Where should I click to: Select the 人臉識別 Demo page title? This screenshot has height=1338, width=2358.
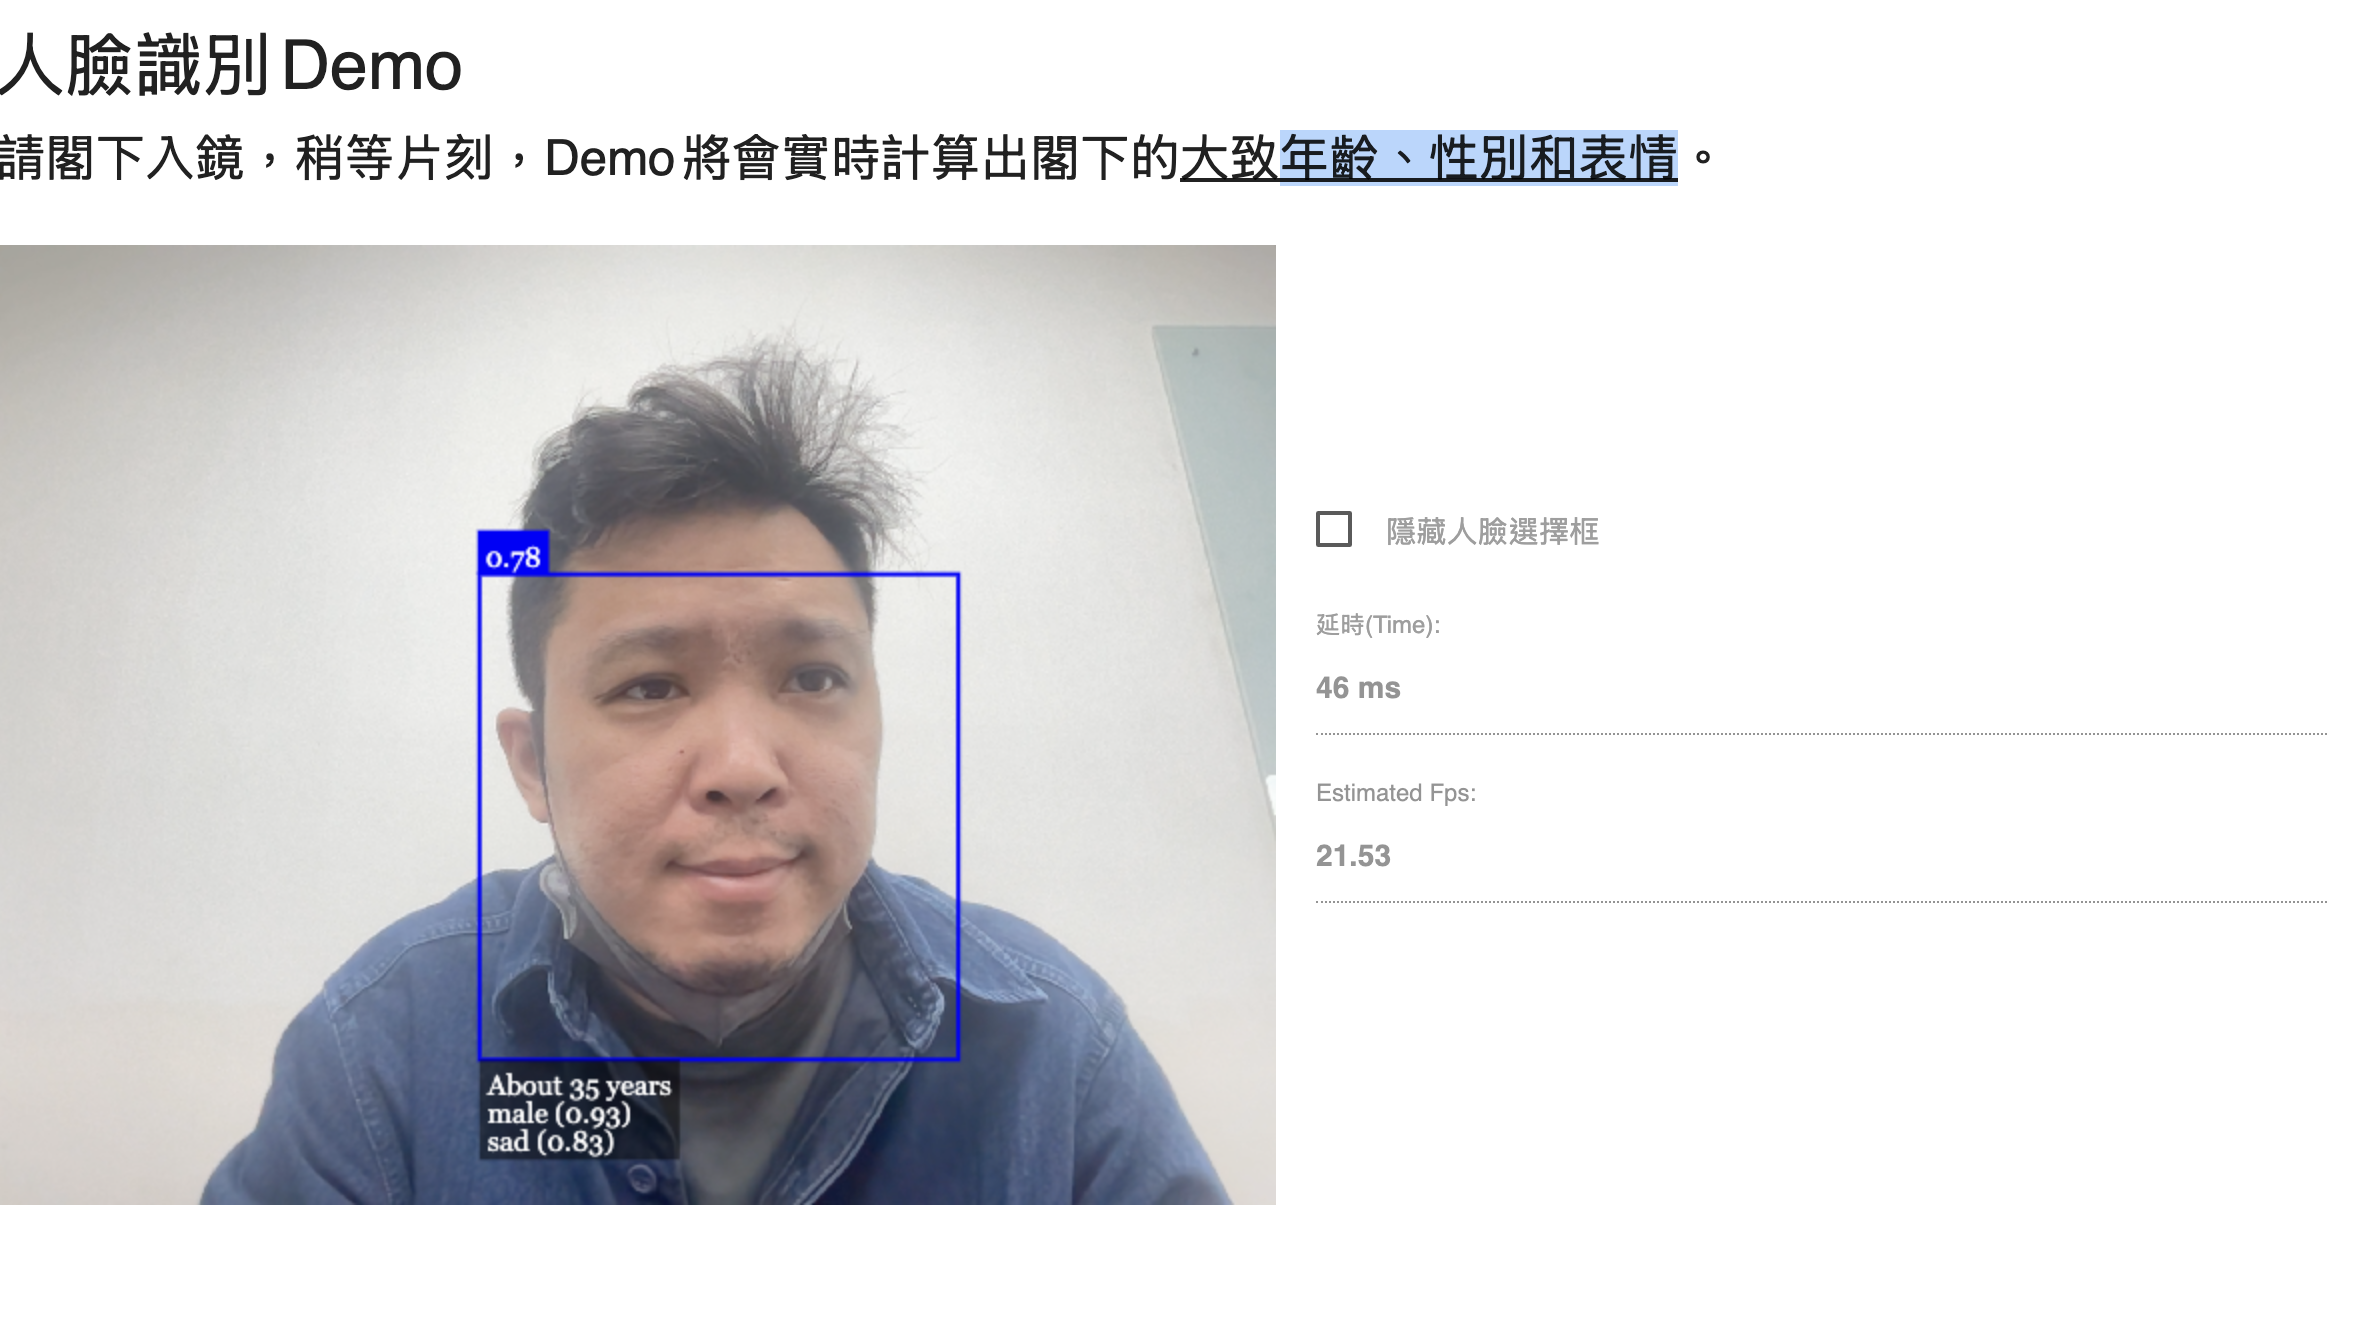(x=230, y=65)
